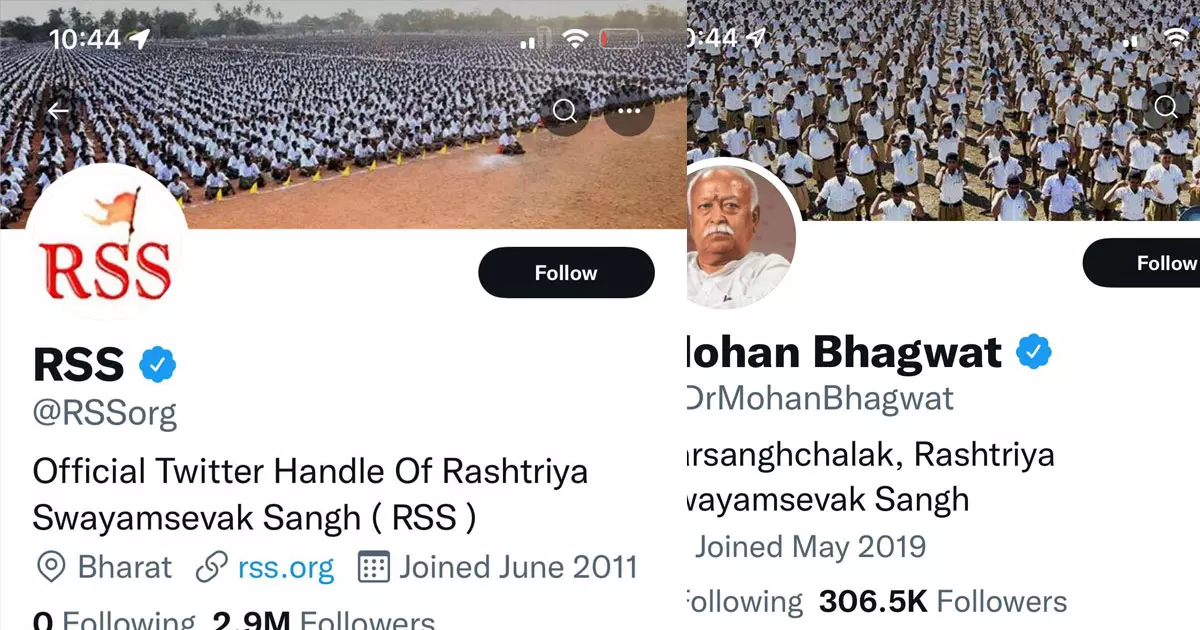The height and width of the screenshot is (630, 1200).
Task: Click Mohan Bhagwat's verified badge
Action: click(x=1035, y=352)
